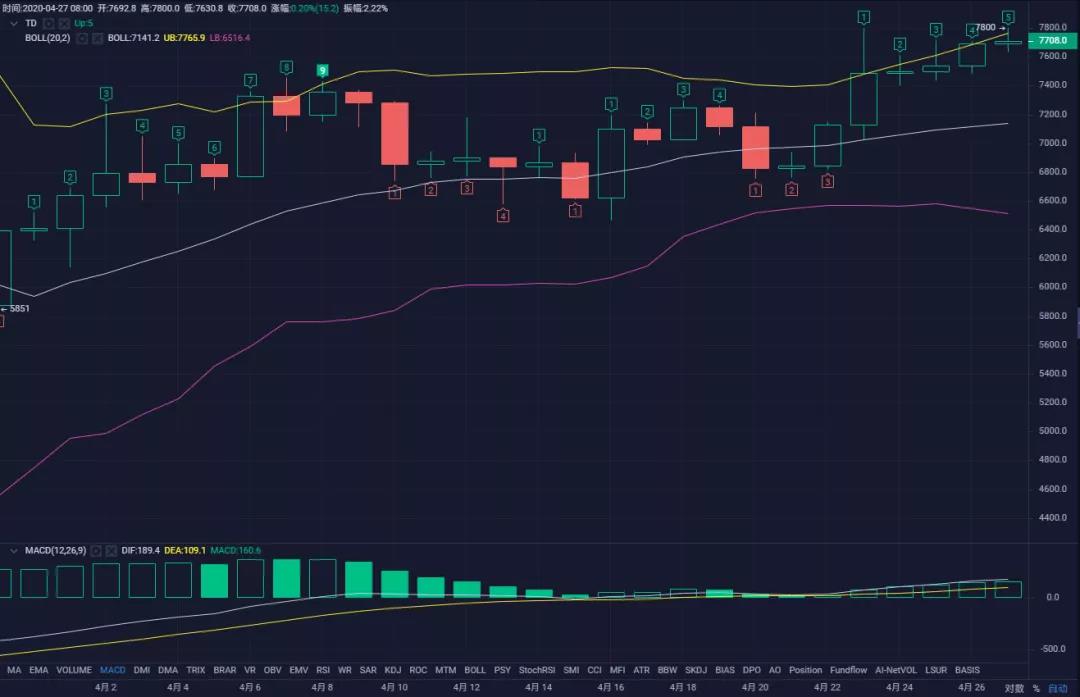
Task: Click the UB:7765.9 upper band value
Action: [184, 38]
